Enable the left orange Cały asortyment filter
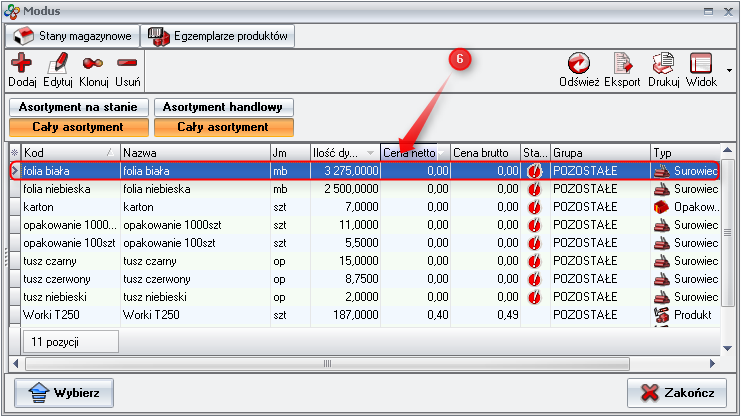 (80, 127)
